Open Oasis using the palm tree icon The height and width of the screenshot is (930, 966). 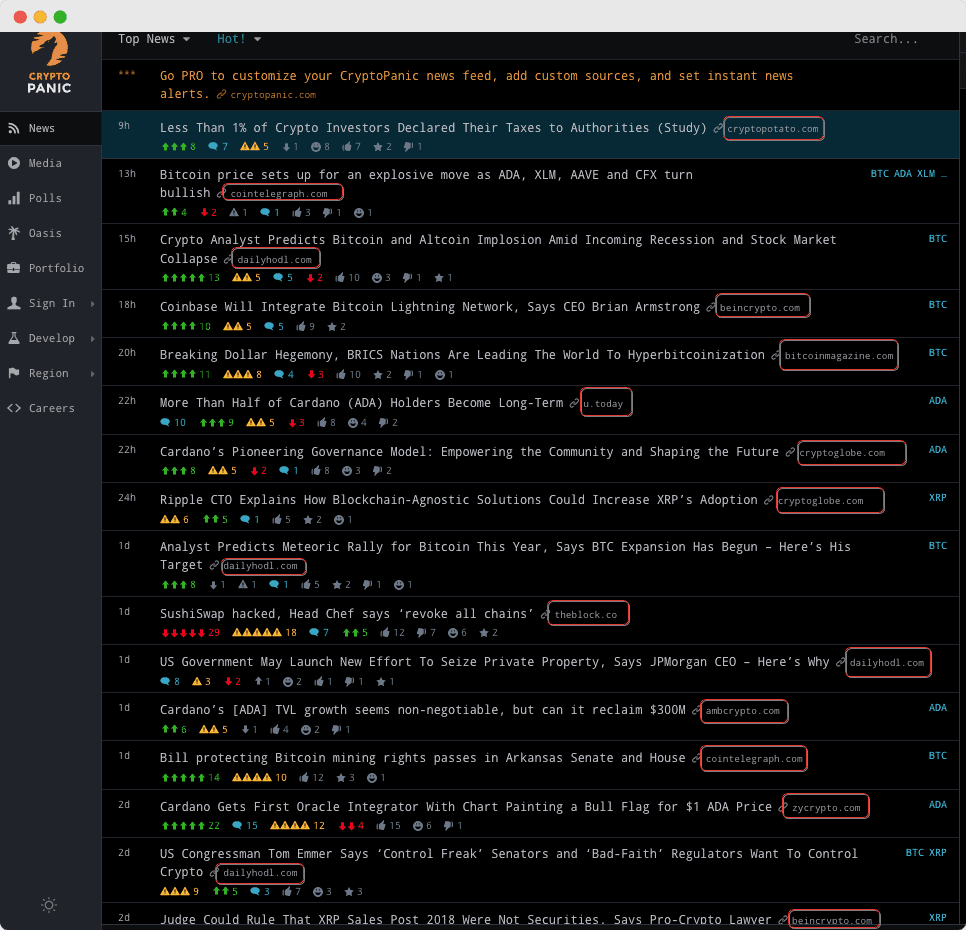tap(14, 233)
